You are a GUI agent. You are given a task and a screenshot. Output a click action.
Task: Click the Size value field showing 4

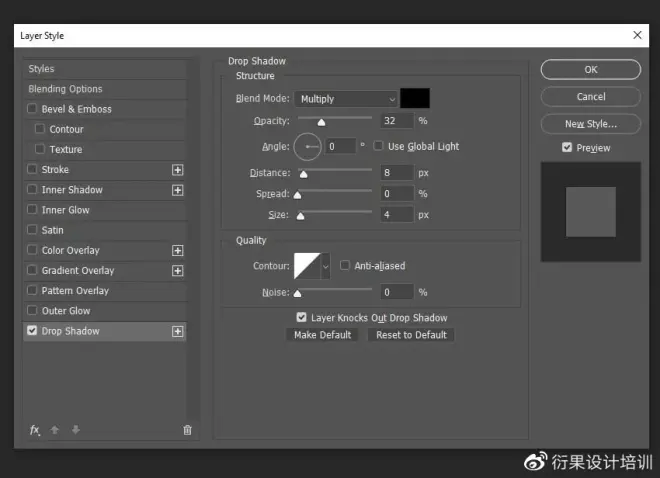pyautogui.click(x=397, y=215)
